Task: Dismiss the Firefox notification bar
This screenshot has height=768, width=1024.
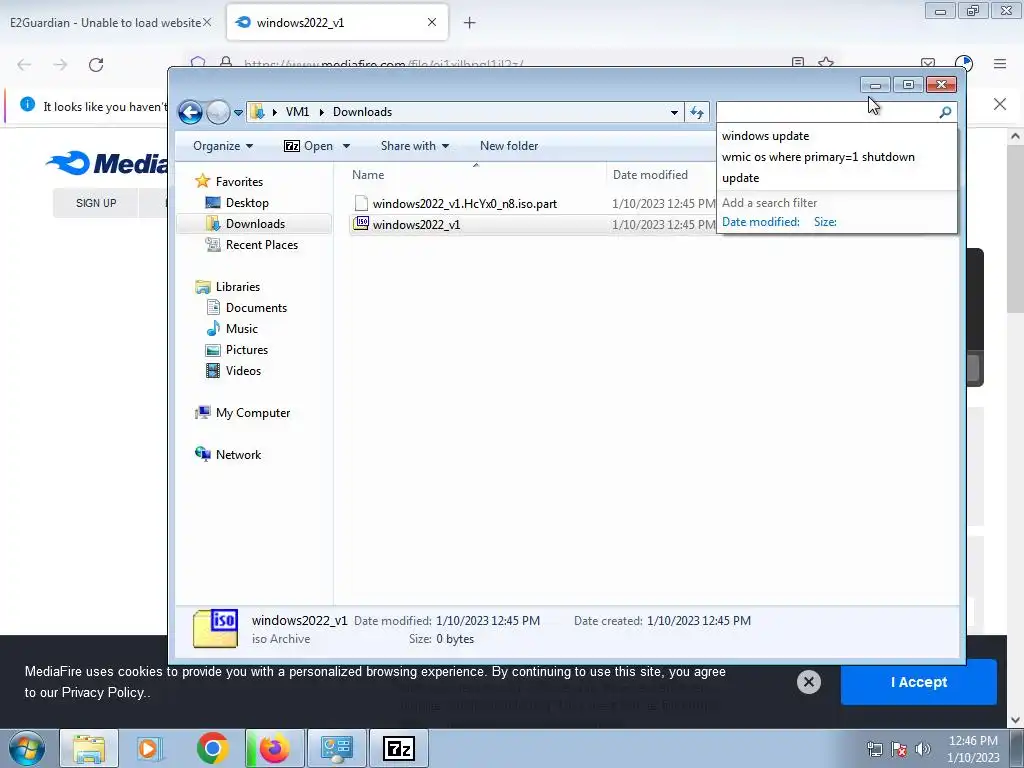Action: 1000,104
